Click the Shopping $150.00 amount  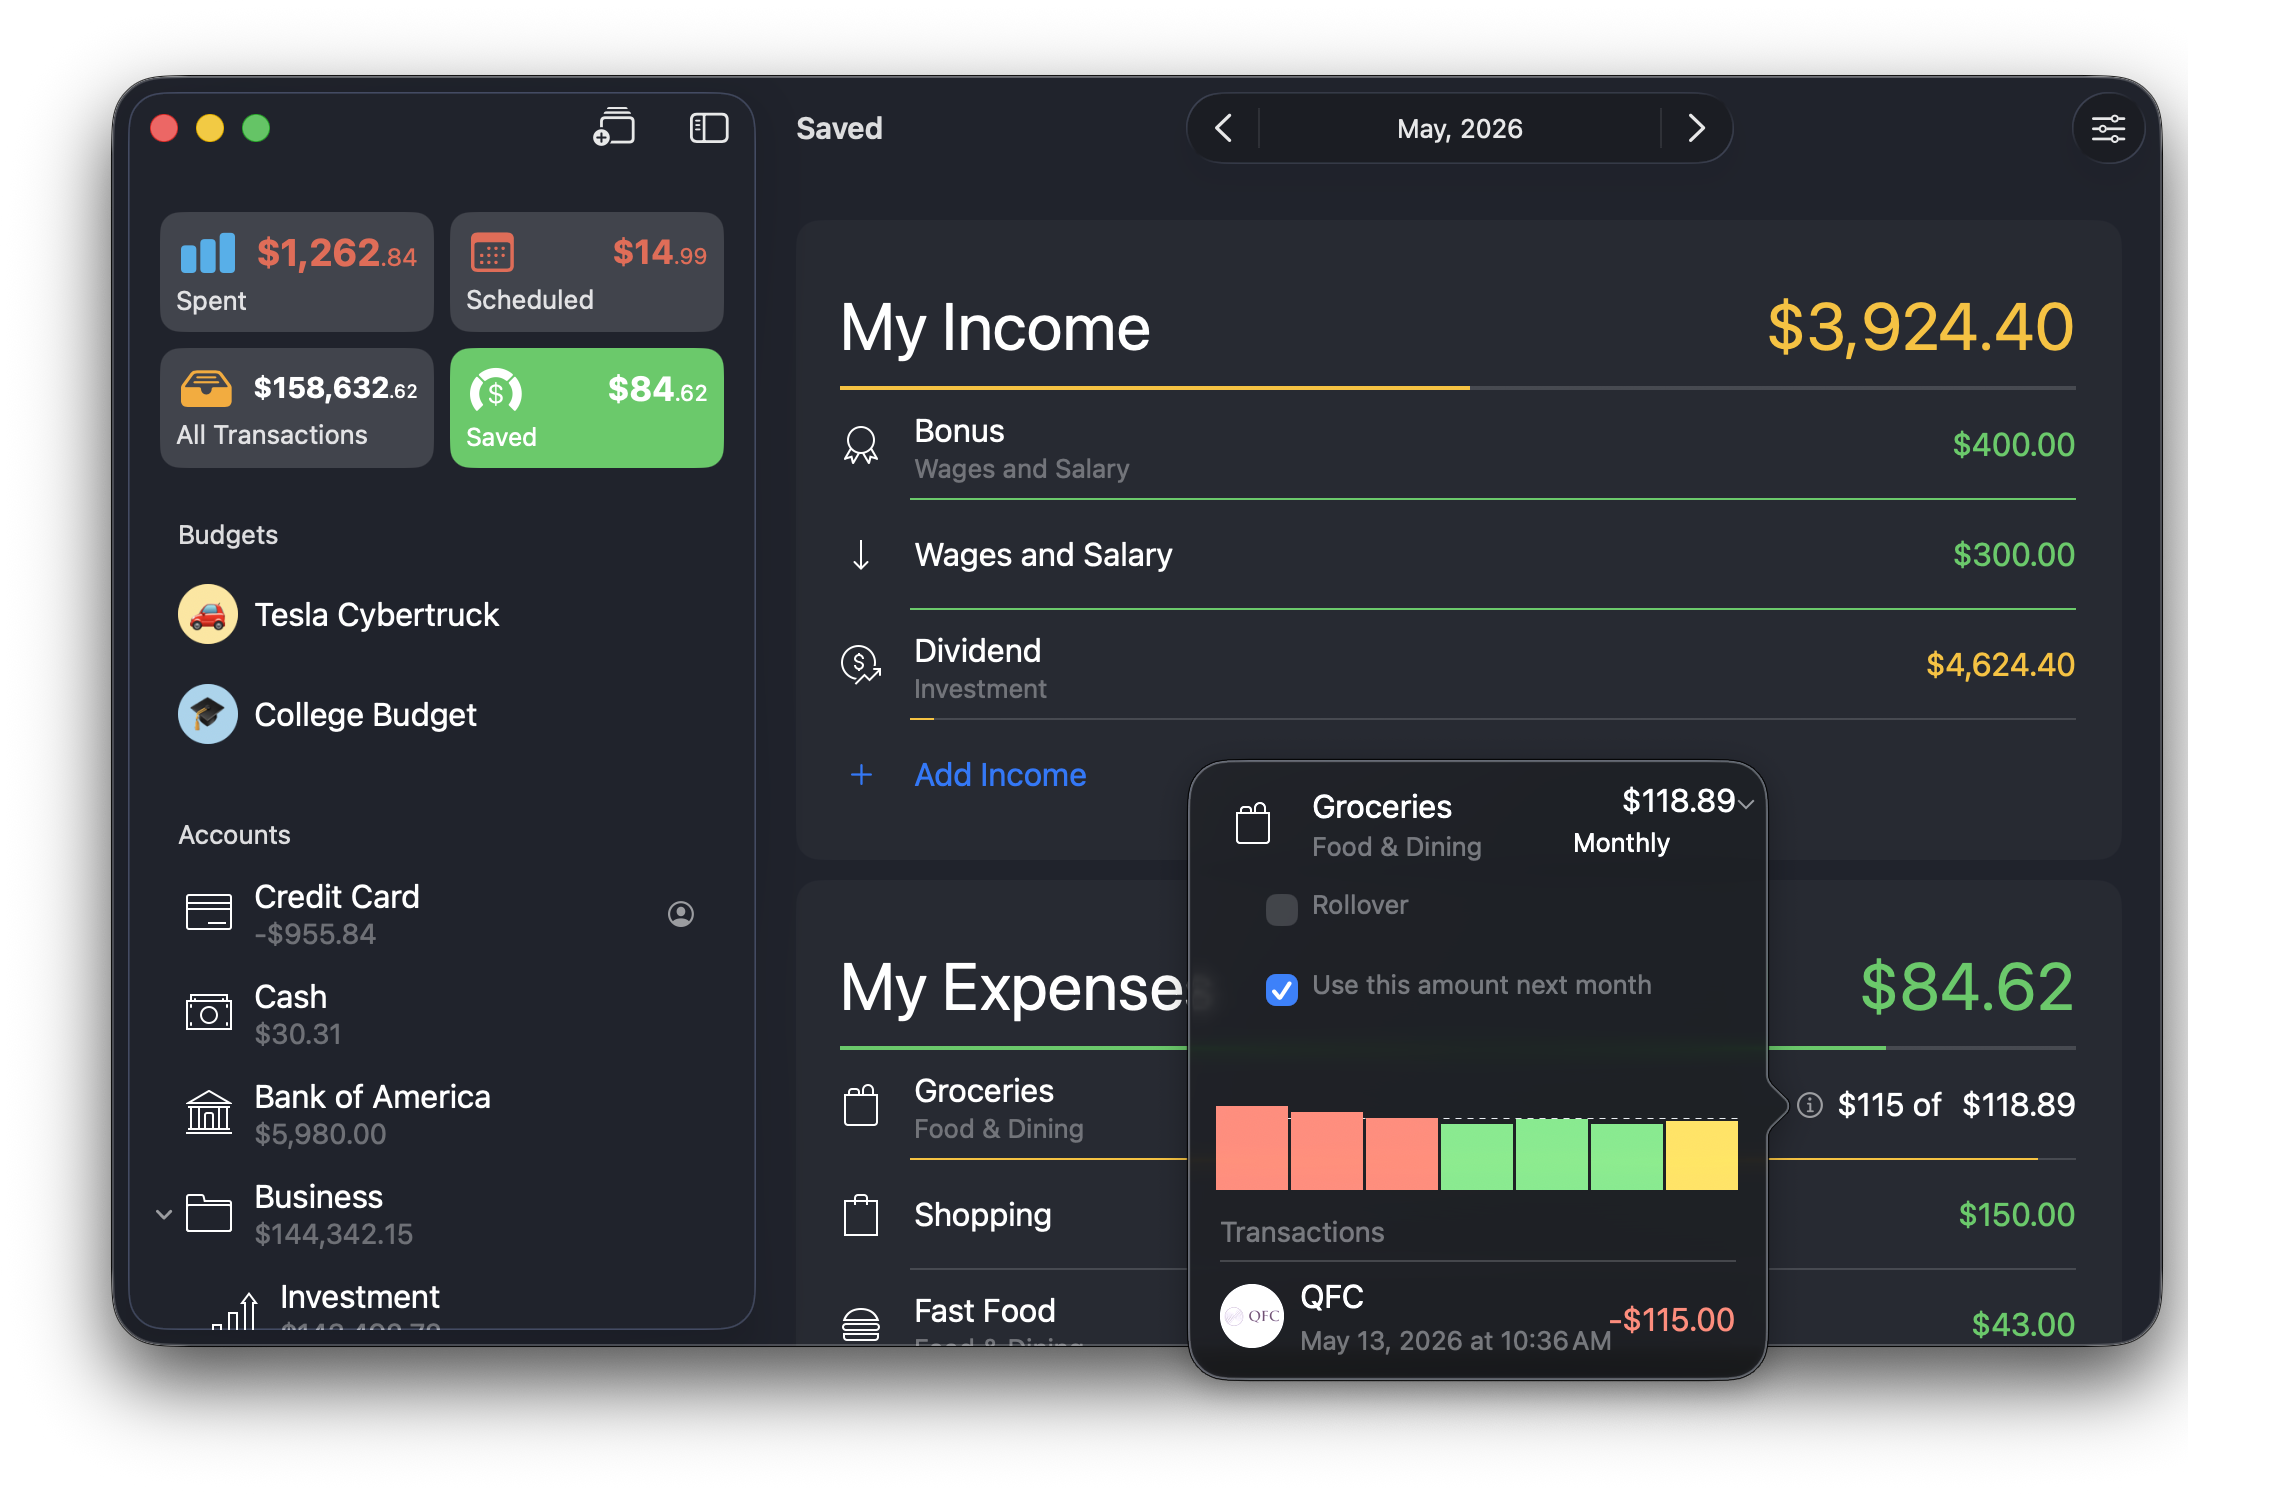click(2016, 1215)
